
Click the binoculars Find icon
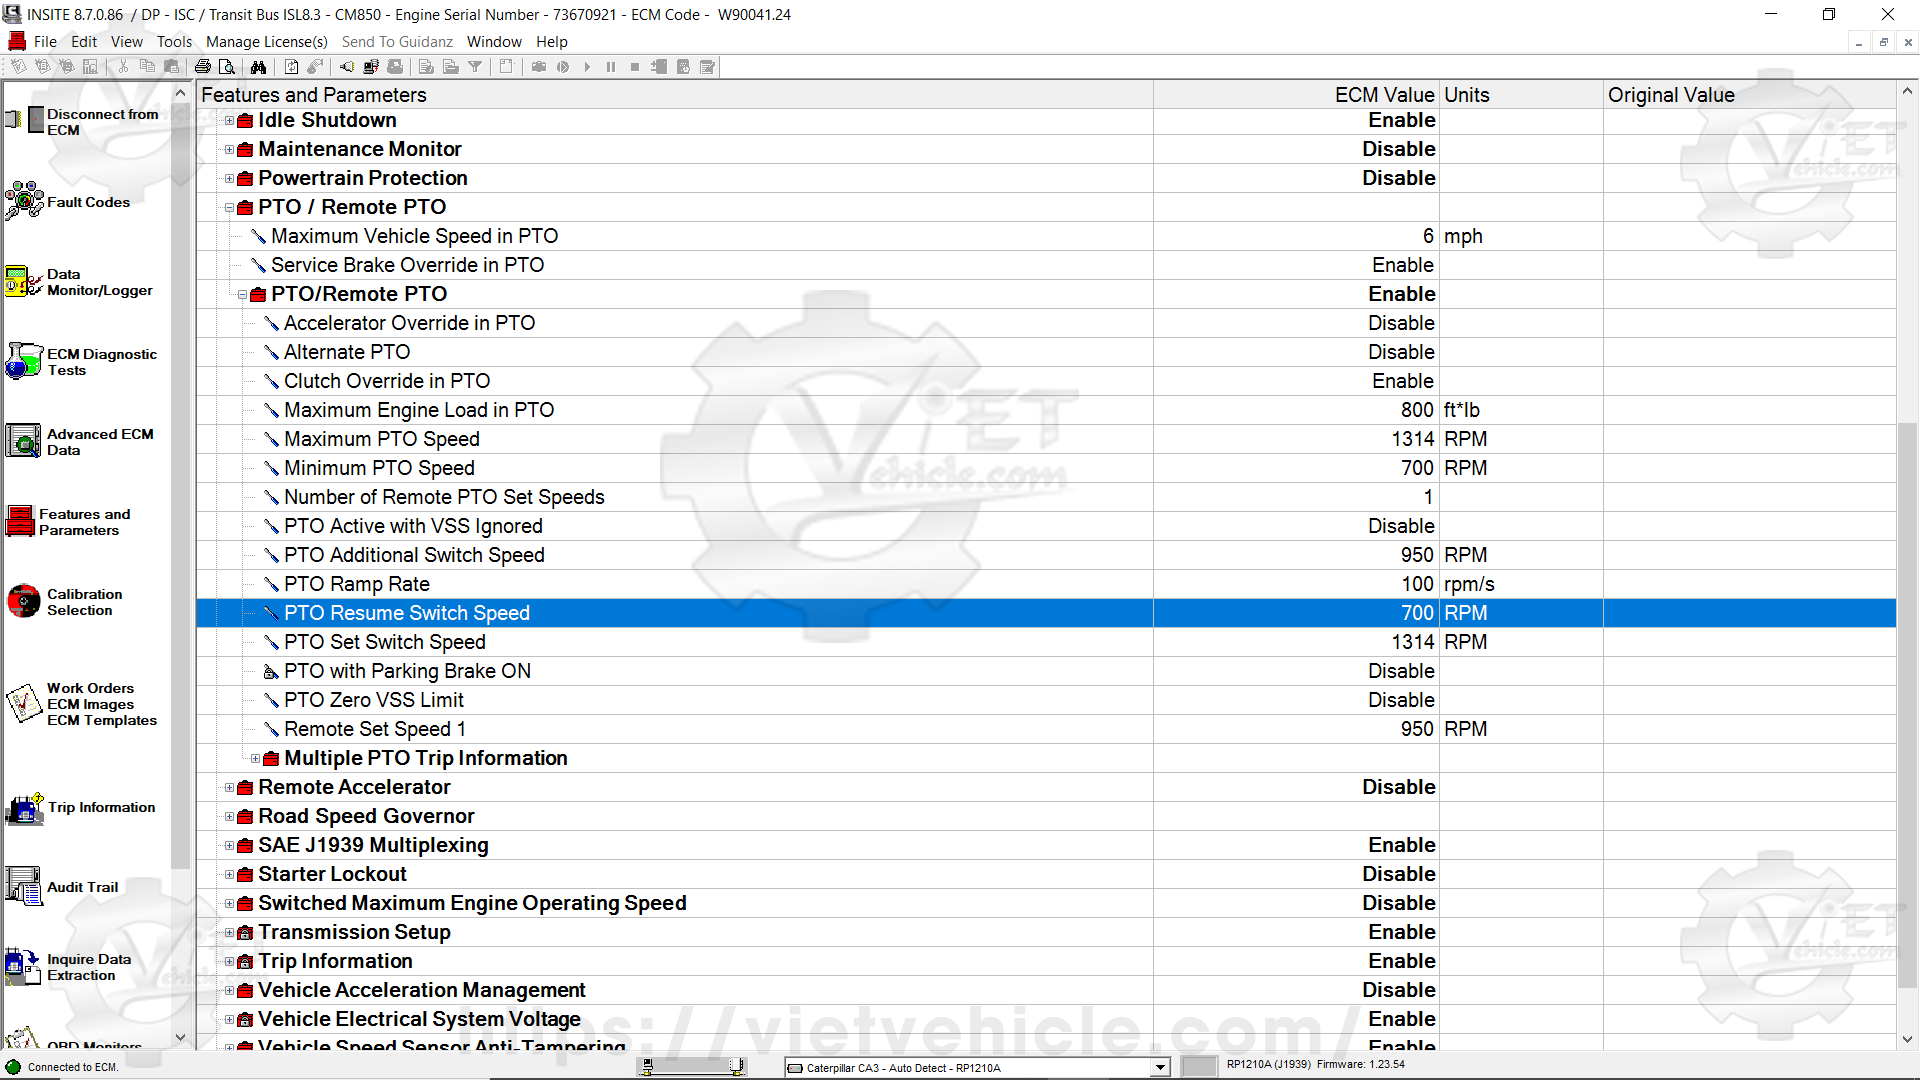[x=259, y=67]
